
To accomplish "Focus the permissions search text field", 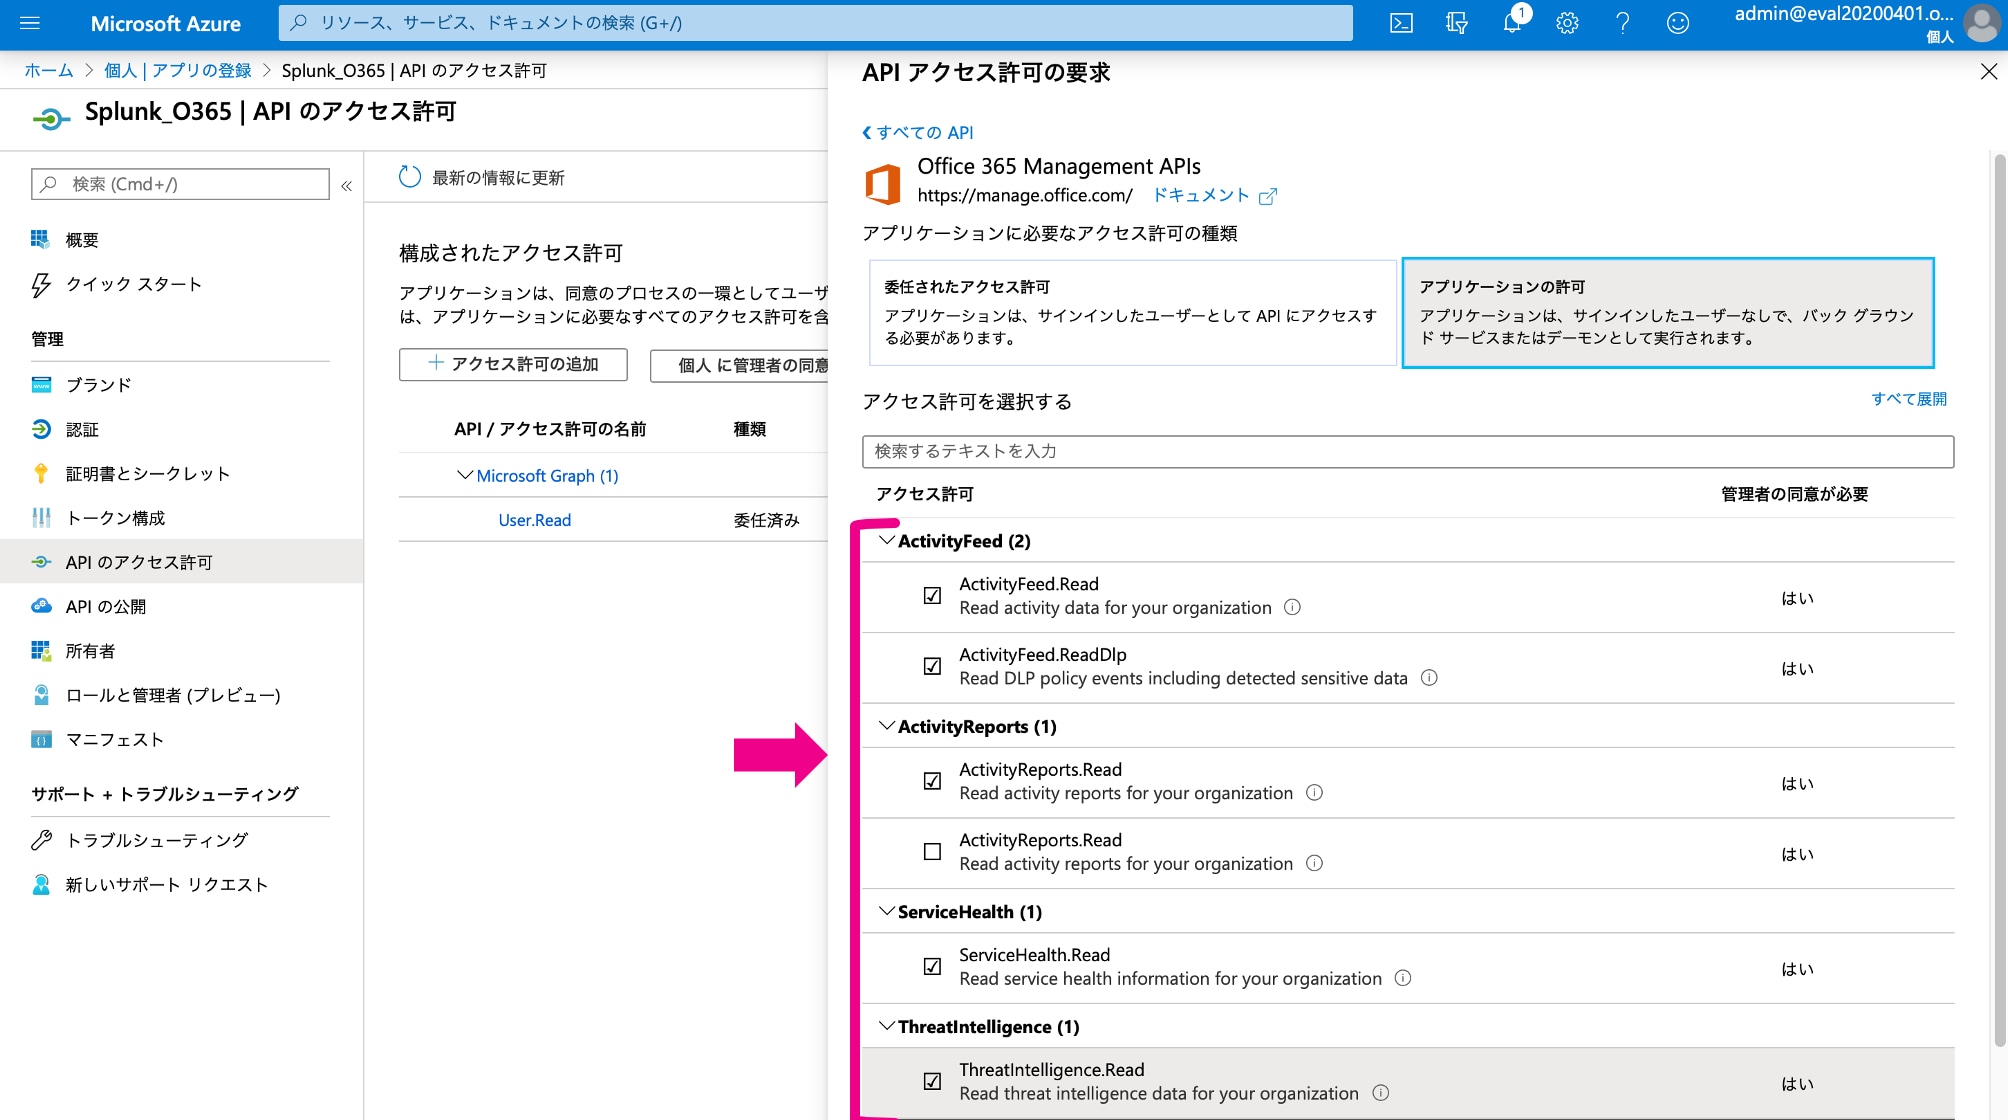I will point(1407,451).
